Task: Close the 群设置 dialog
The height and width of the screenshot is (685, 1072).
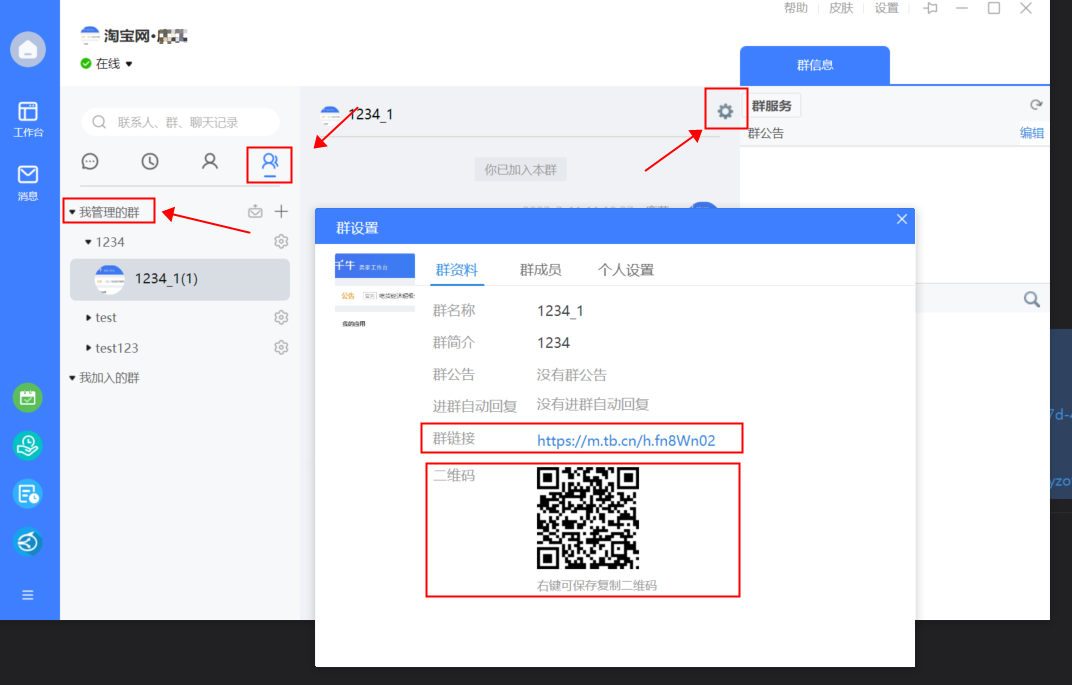Action: click(902, 219)
